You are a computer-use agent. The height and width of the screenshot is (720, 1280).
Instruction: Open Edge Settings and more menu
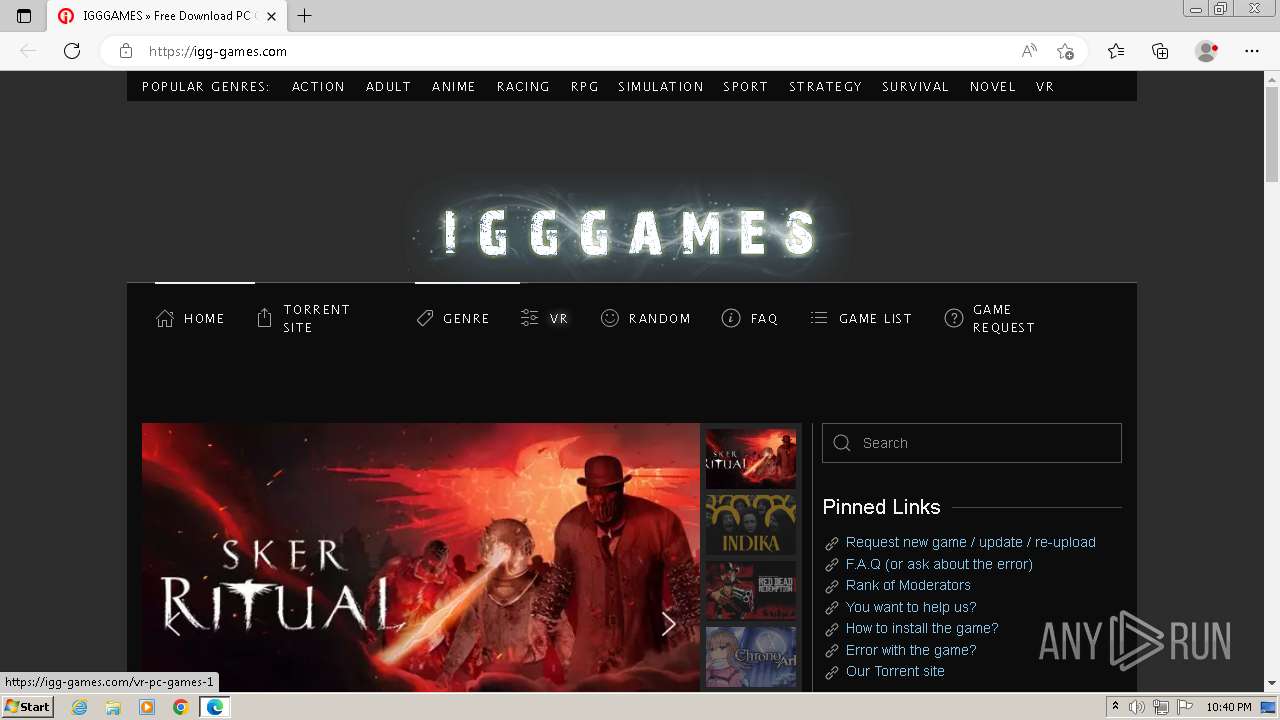pos(1252,51)
